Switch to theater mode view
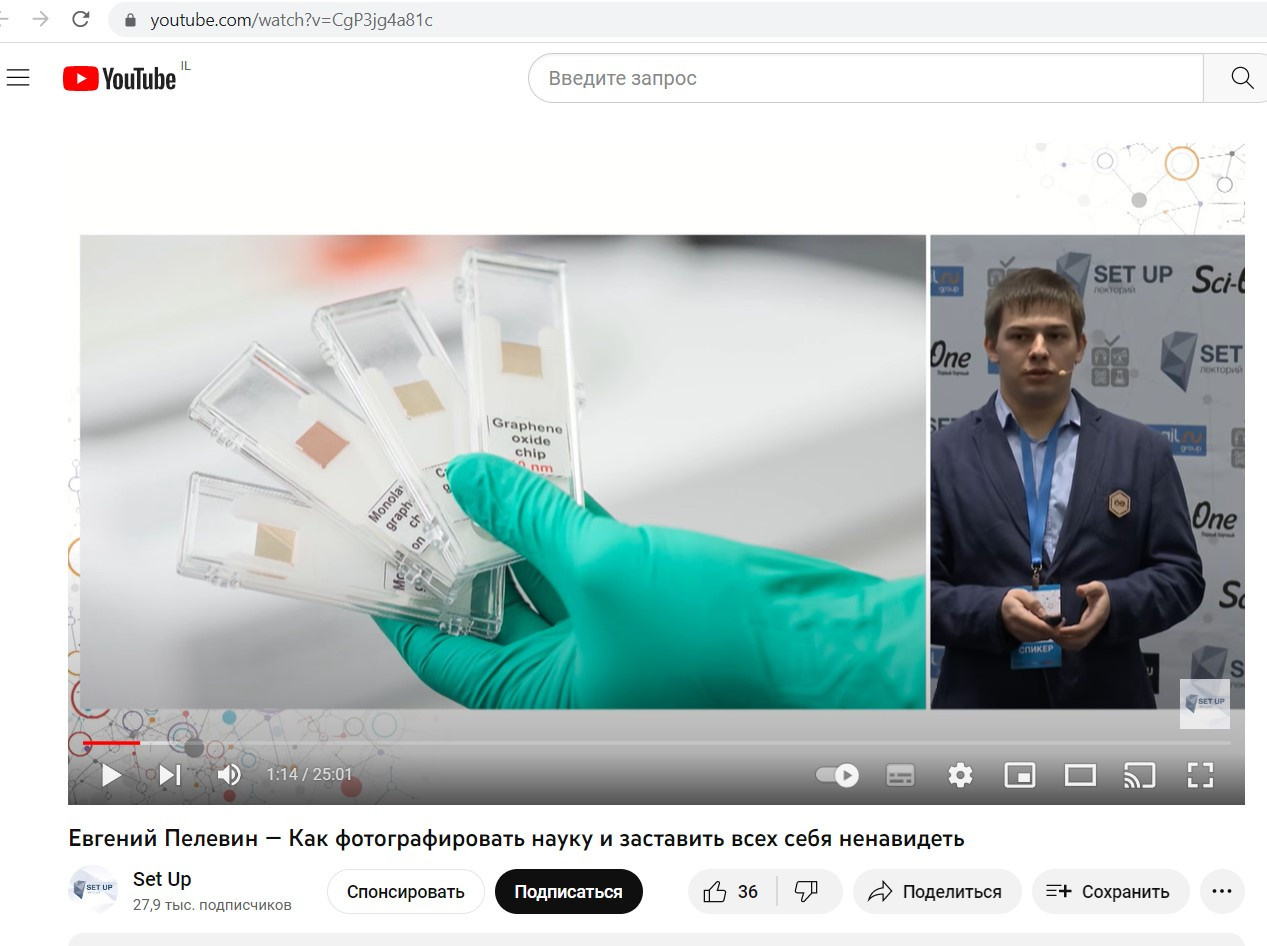 click(1080, 775)
